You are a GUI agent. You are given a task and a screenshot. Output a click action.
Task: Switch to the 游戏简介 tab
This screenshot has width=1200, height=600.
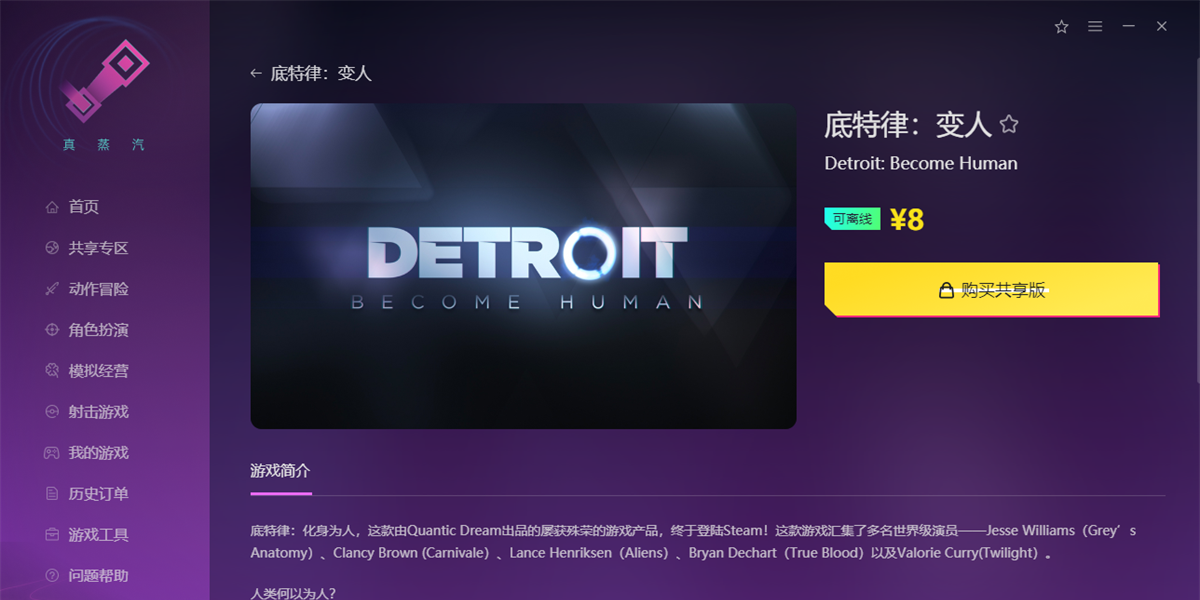[281, 470]
